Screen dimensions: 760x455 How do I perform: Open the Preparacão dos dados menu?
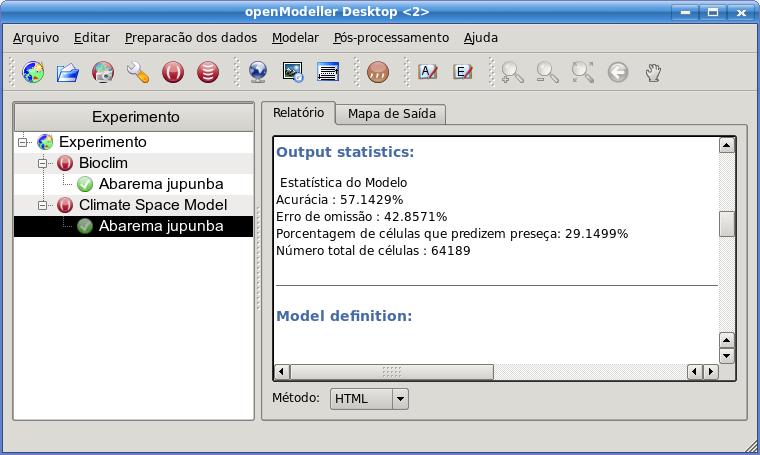point(191,38)
